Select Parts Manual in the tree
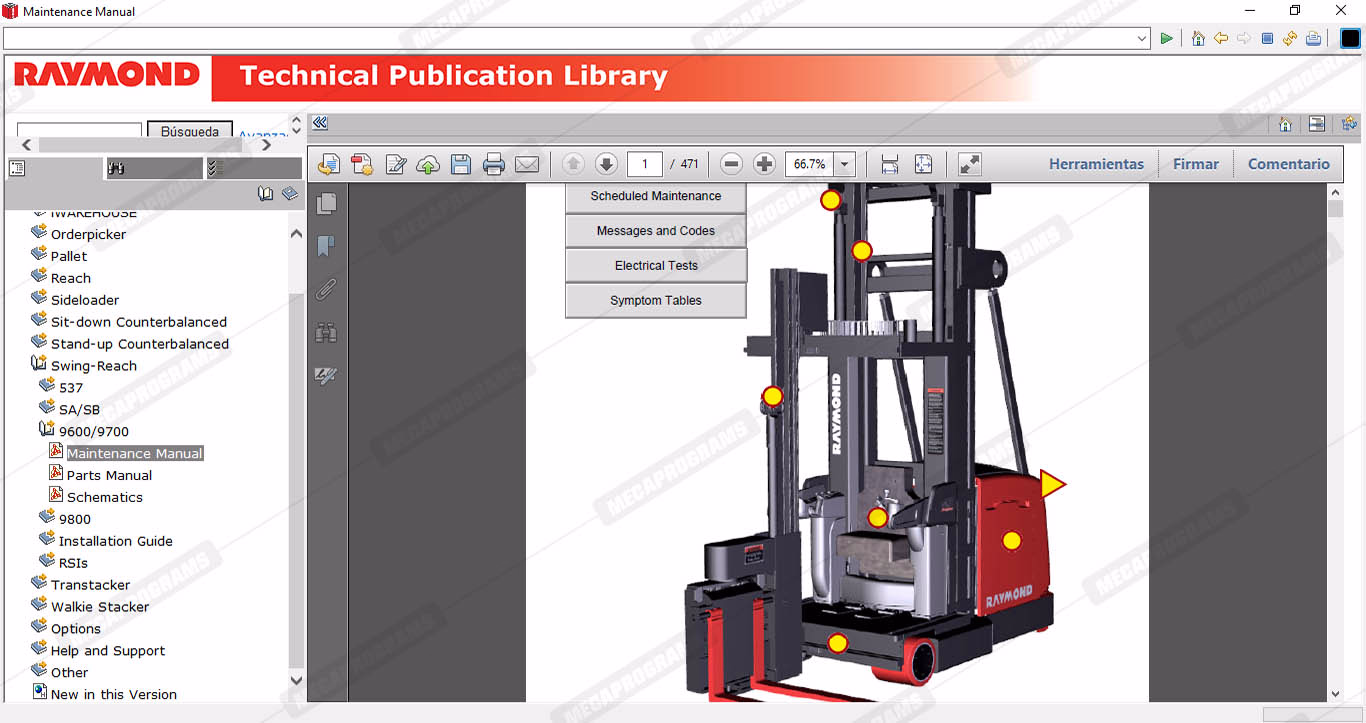The height and width of the screenshot is (723, 1366). [109, 475]
